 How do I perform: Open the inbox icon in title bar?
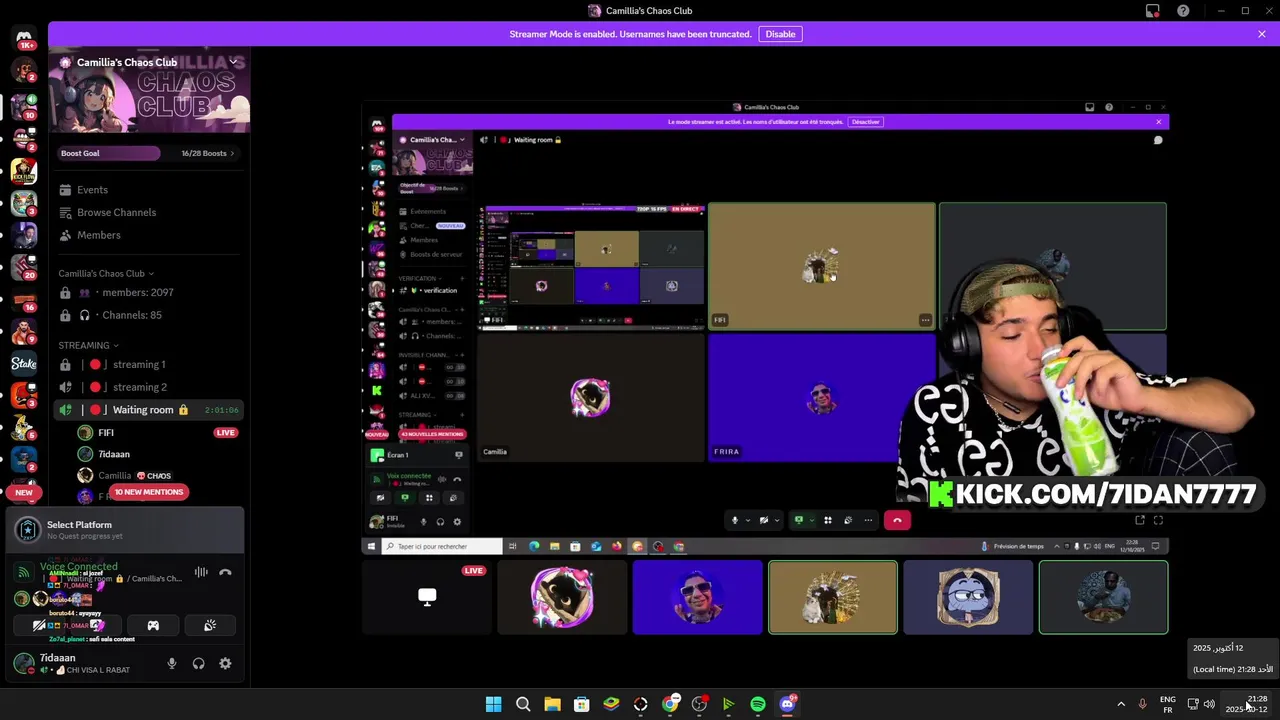1152,11
